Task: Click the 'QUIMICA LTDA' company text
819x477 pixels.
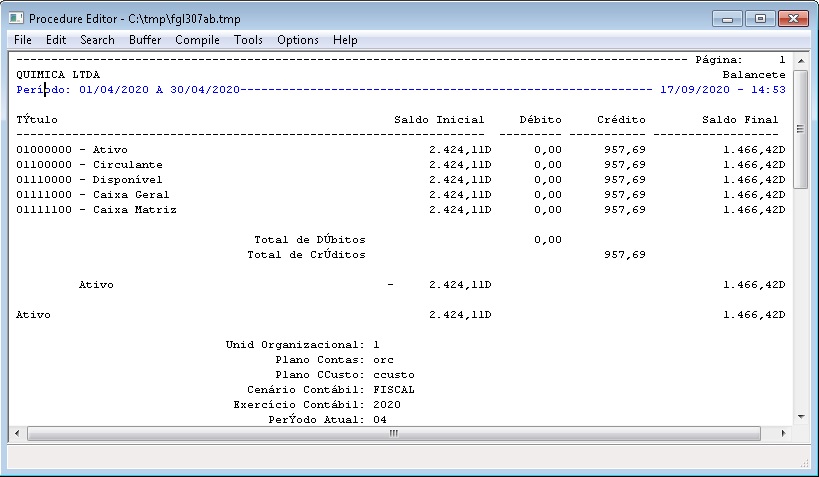Action: (58, 75)
